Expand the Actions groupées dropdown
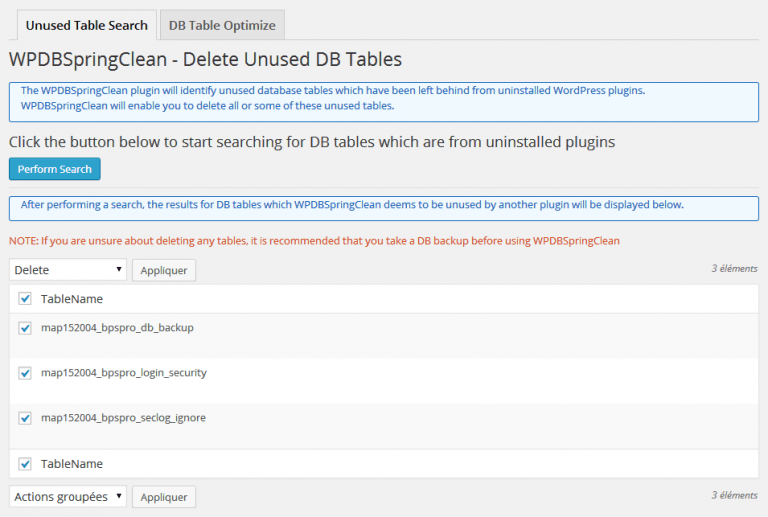Image resolution: width=768 pixels, height=517 pixels. [68, 497]
